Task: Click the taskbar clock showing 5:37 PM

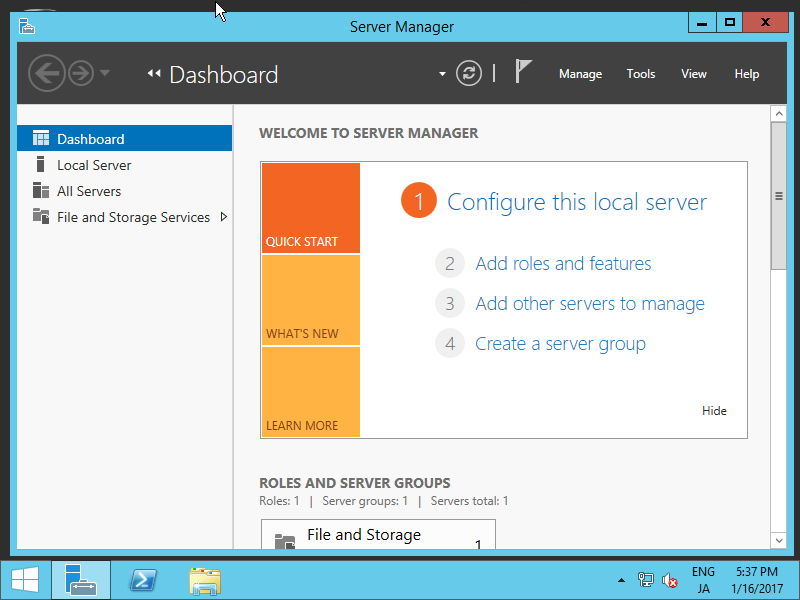Action: point(757,580)
